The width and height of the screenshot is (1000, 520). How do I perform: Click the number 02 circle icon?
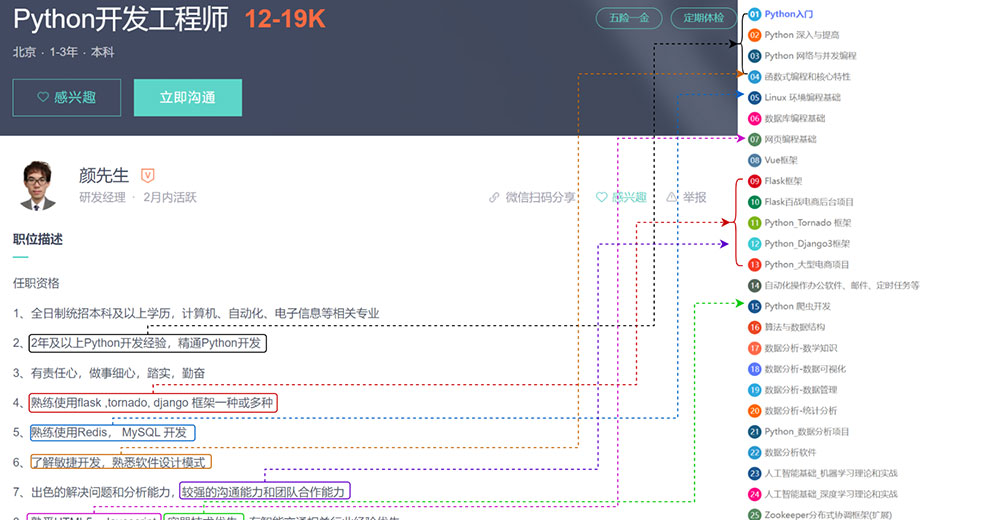pyautogui.click(x=754, y=35)
